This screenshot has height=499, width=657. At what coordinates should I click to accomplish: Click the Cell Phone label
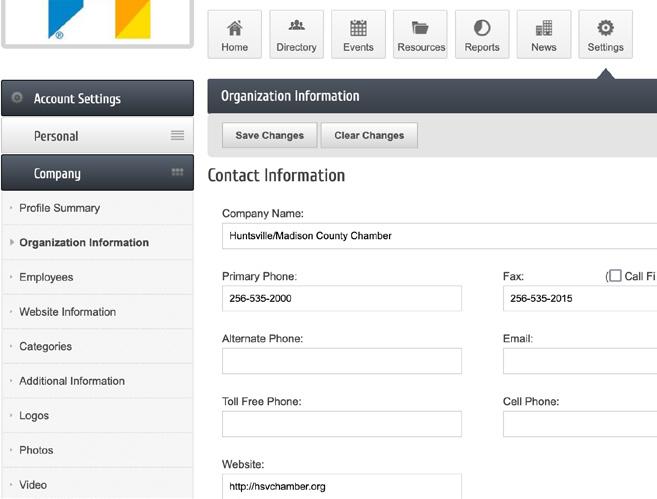tap(531, 401)
